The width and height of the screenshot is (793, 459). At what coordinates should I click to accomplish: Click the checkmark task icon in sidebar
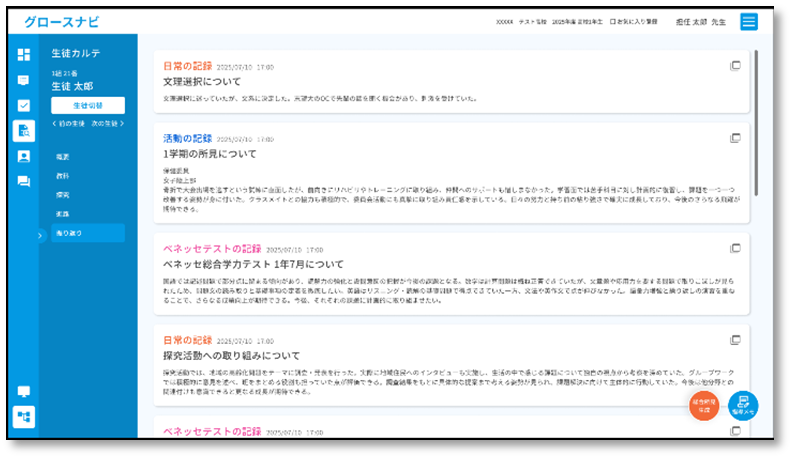24,104
